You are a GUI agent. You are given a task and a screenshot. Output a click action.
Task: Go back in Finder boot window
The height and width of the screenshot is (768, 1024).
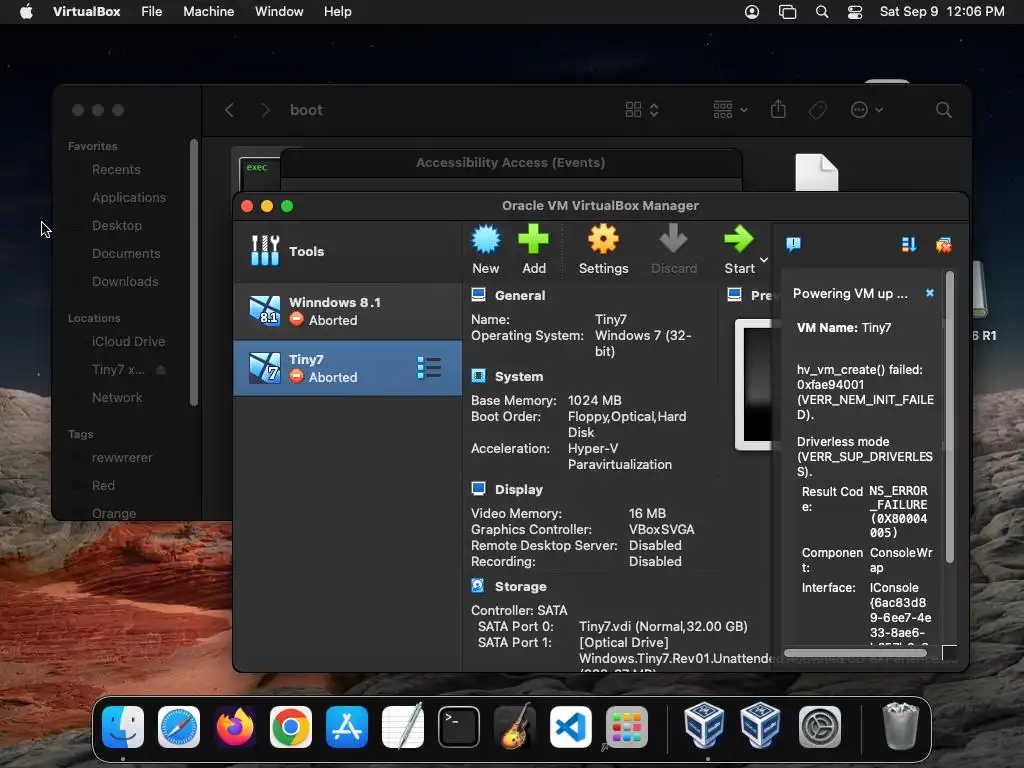[x=229, y=110]
